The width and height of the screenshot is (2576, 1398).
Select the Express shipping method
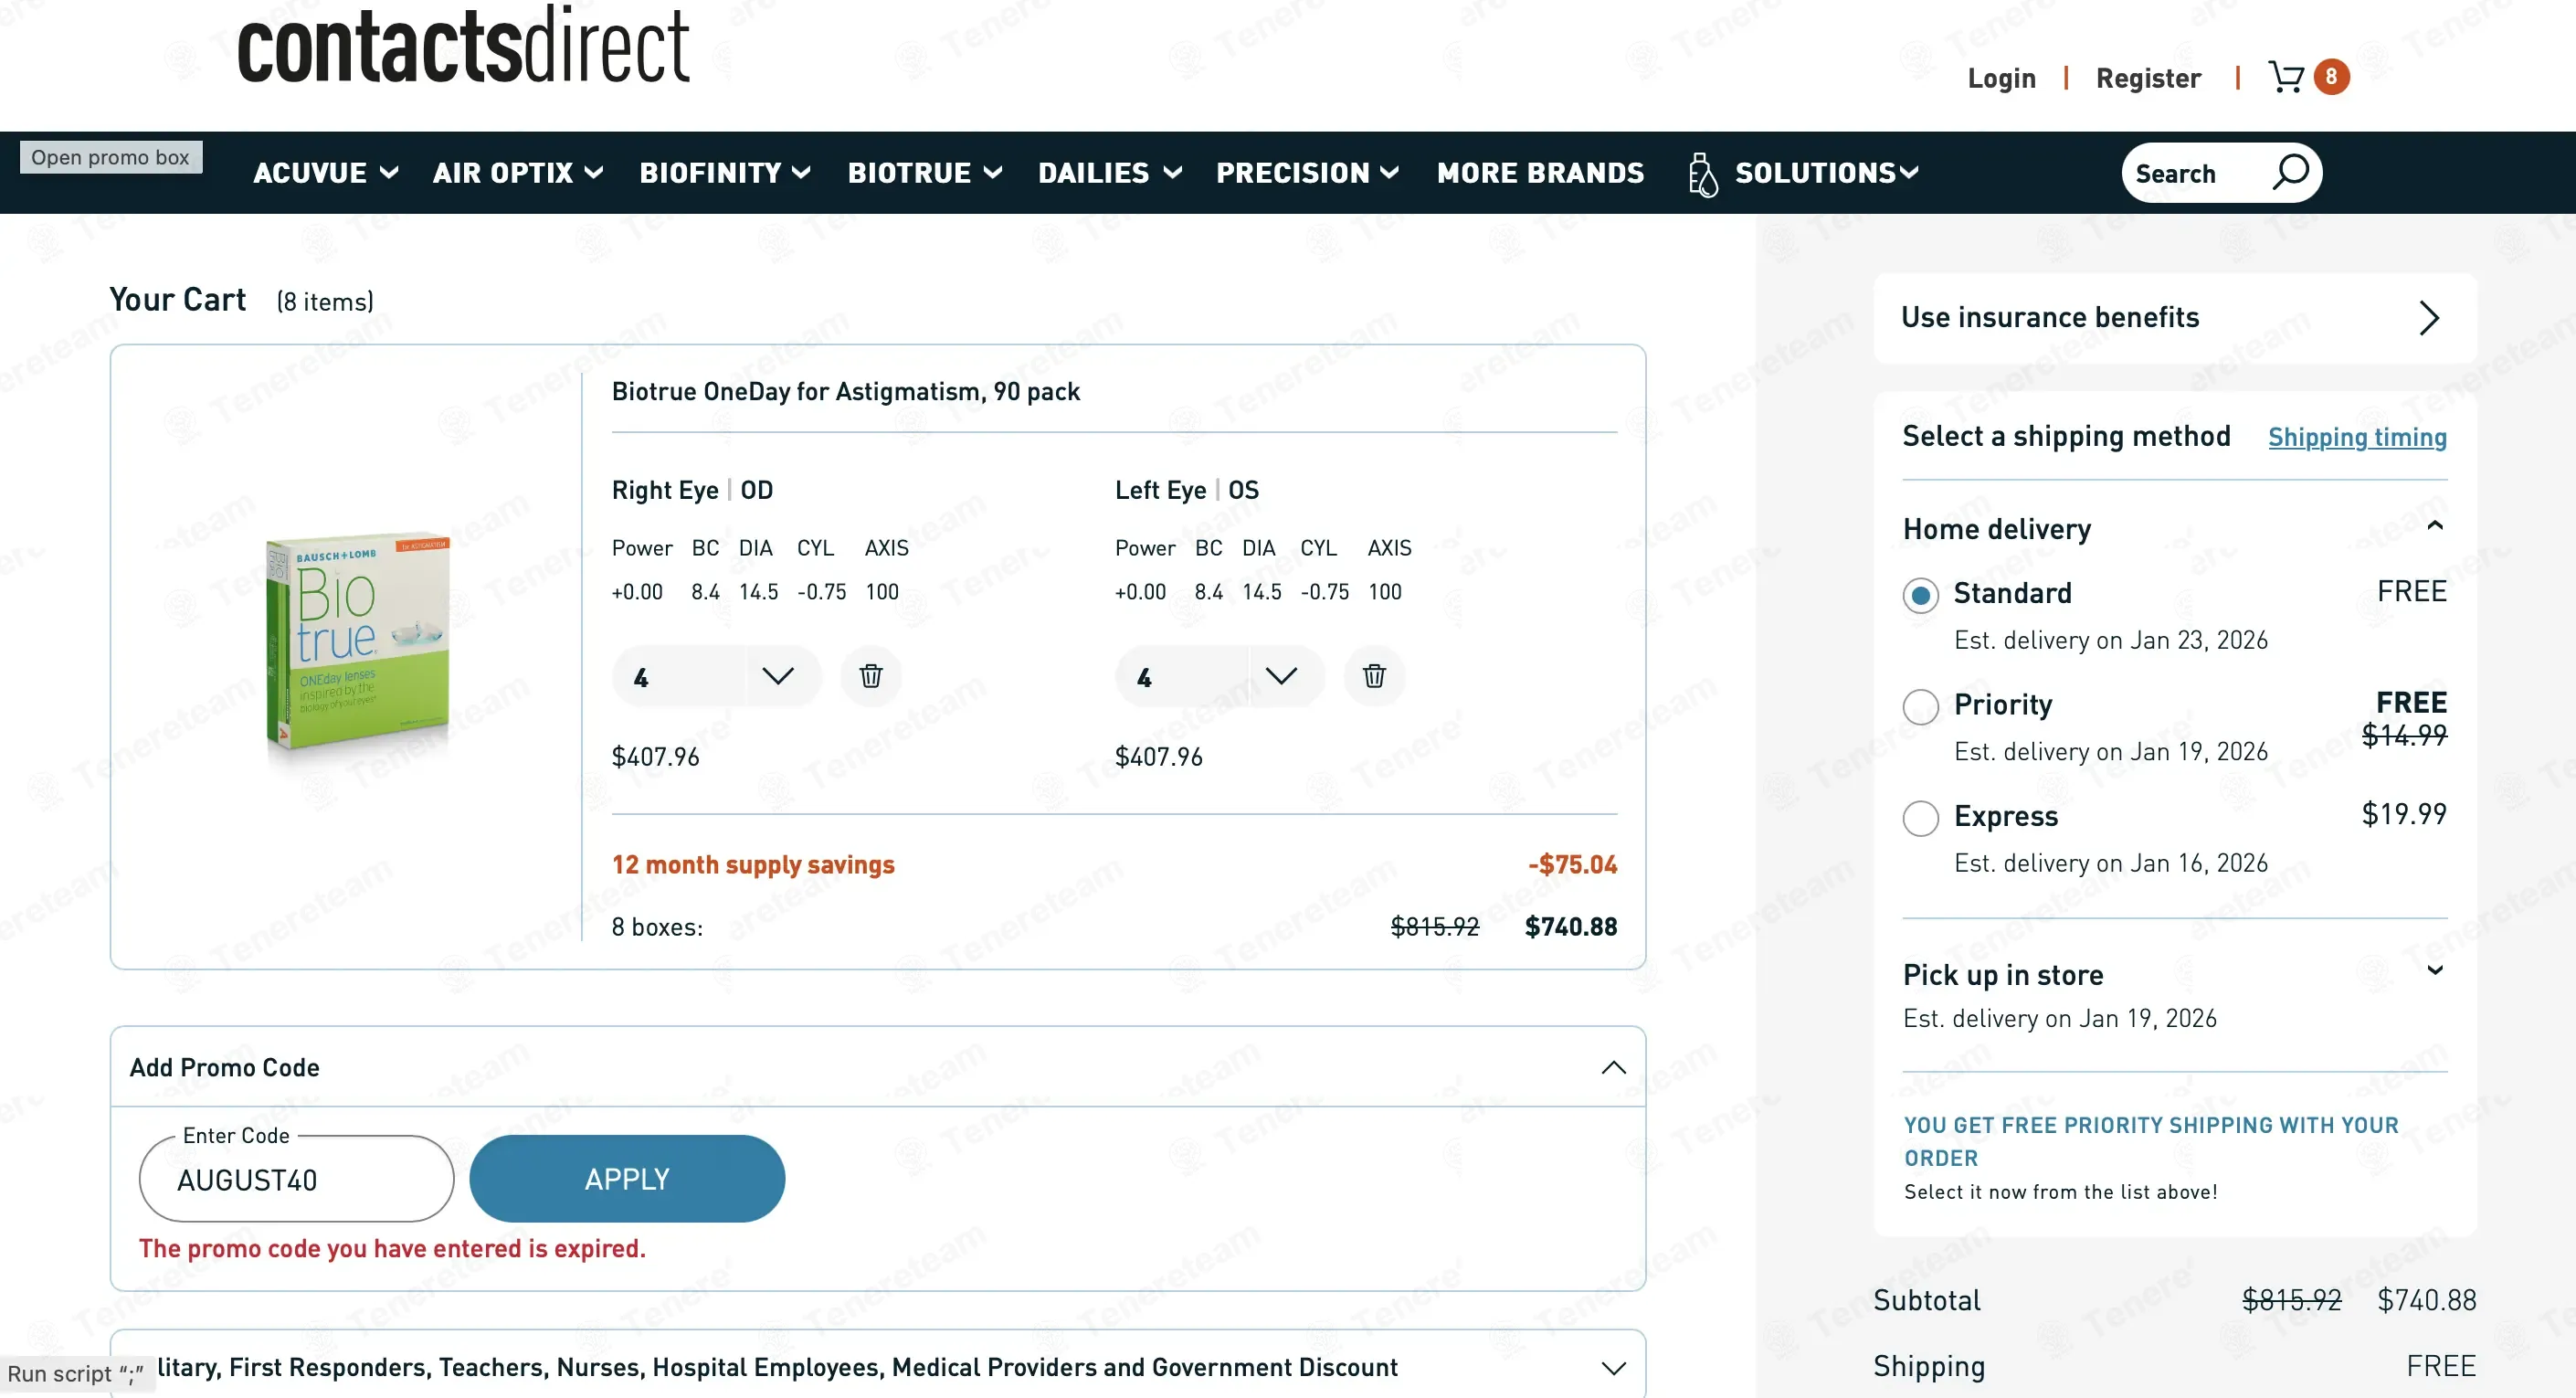click(1920, 818)
